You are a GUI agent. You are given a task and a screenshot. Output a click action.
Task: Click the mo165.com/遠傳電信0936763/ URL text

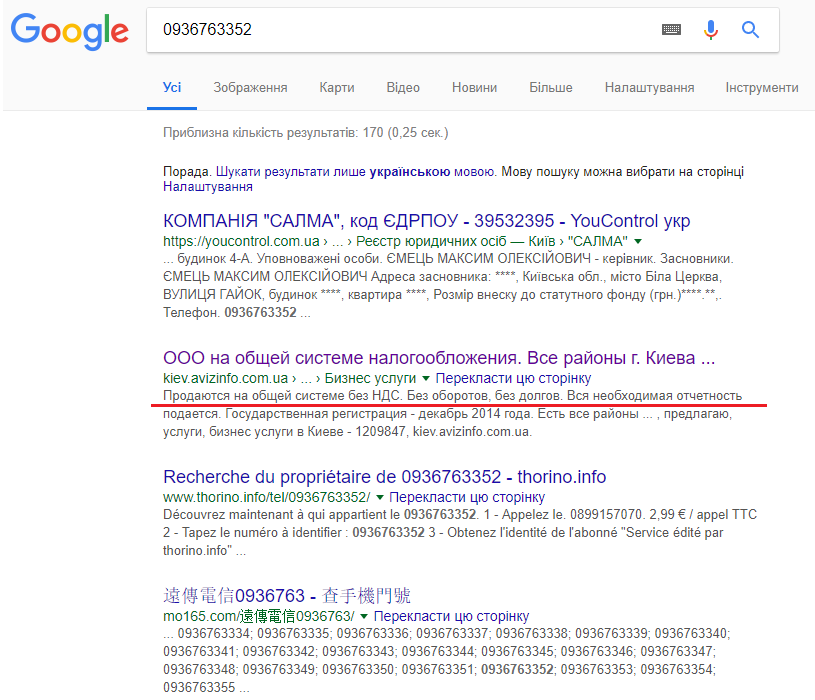point(259,616)
